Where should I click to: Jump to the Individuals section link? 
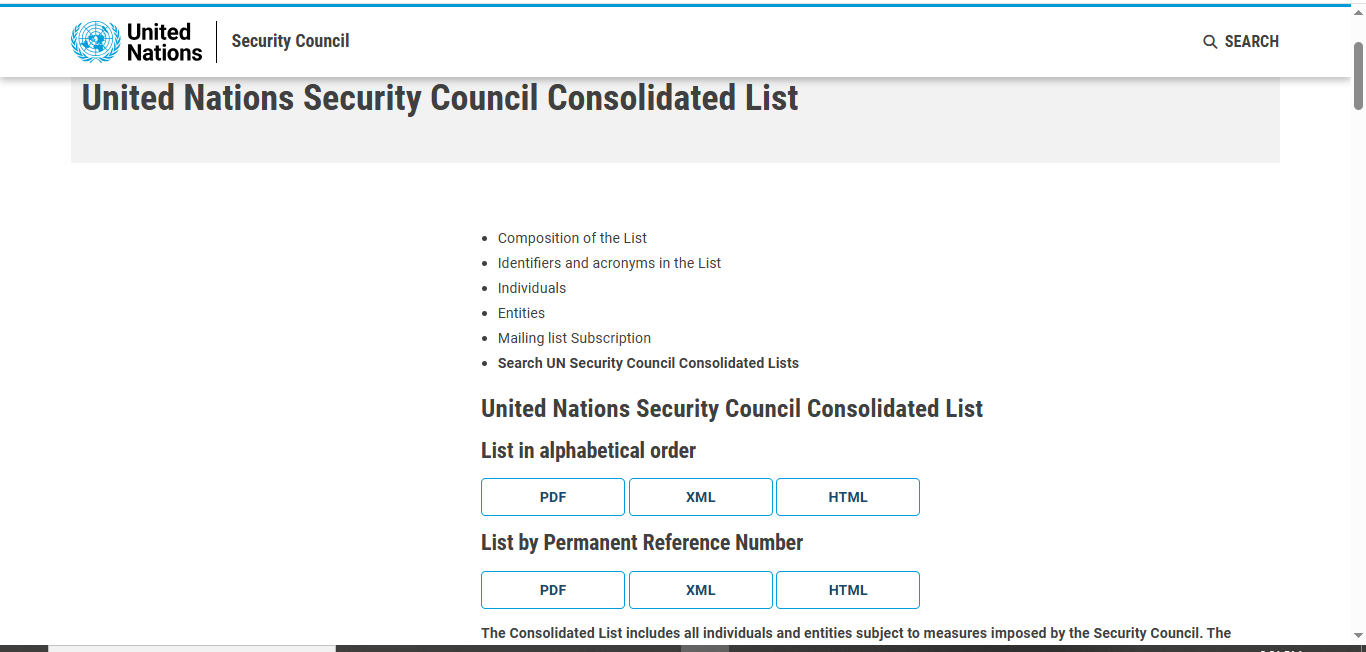pyautogui.click(x=532, y=288)
